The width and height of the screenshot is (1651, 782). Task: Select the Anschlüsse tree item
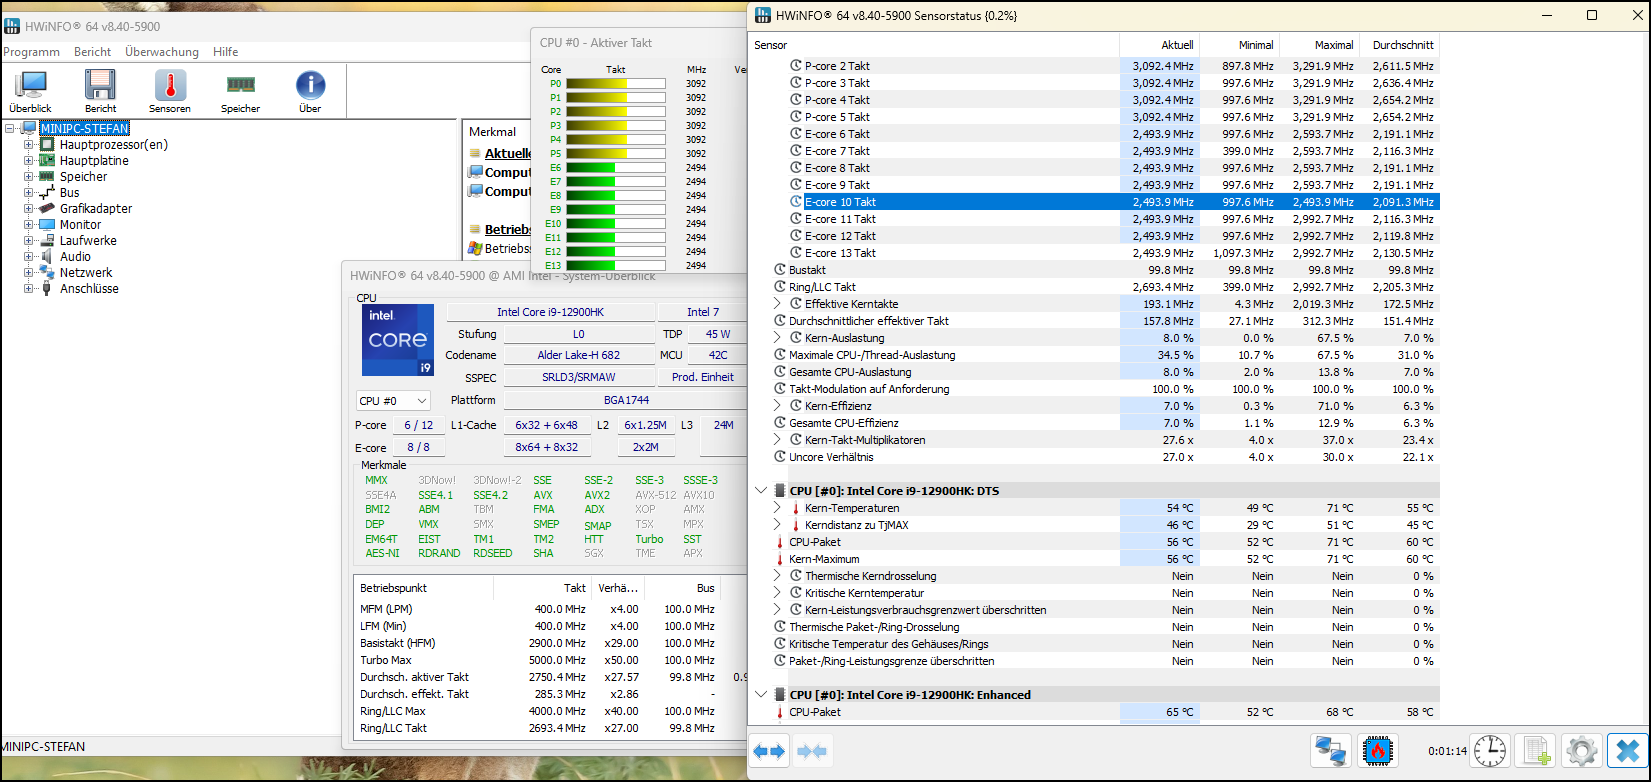(x=89, y=289)
